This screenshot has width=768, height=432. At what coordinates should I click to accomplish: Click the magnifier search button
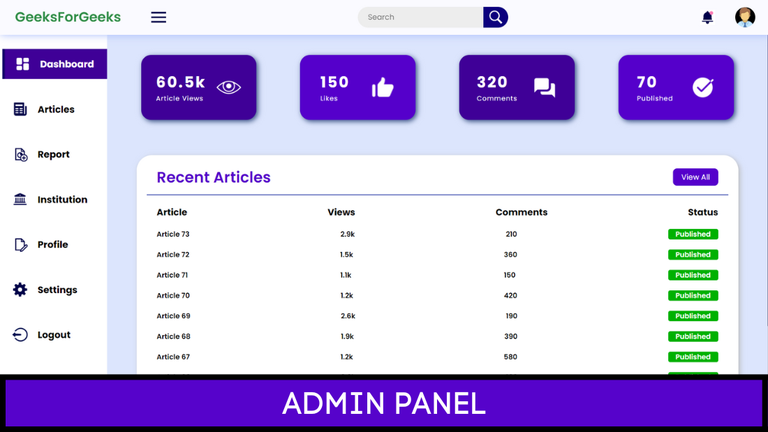coord(495,17)
